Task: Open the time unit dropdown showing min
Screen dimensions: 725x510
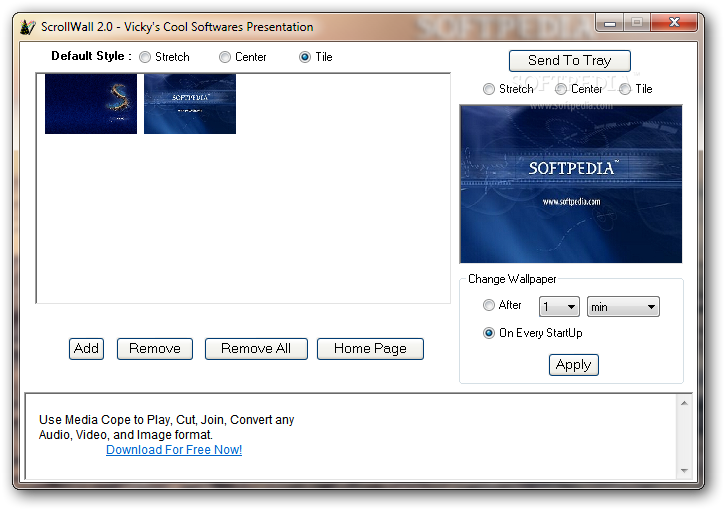Action: [623, 307]
